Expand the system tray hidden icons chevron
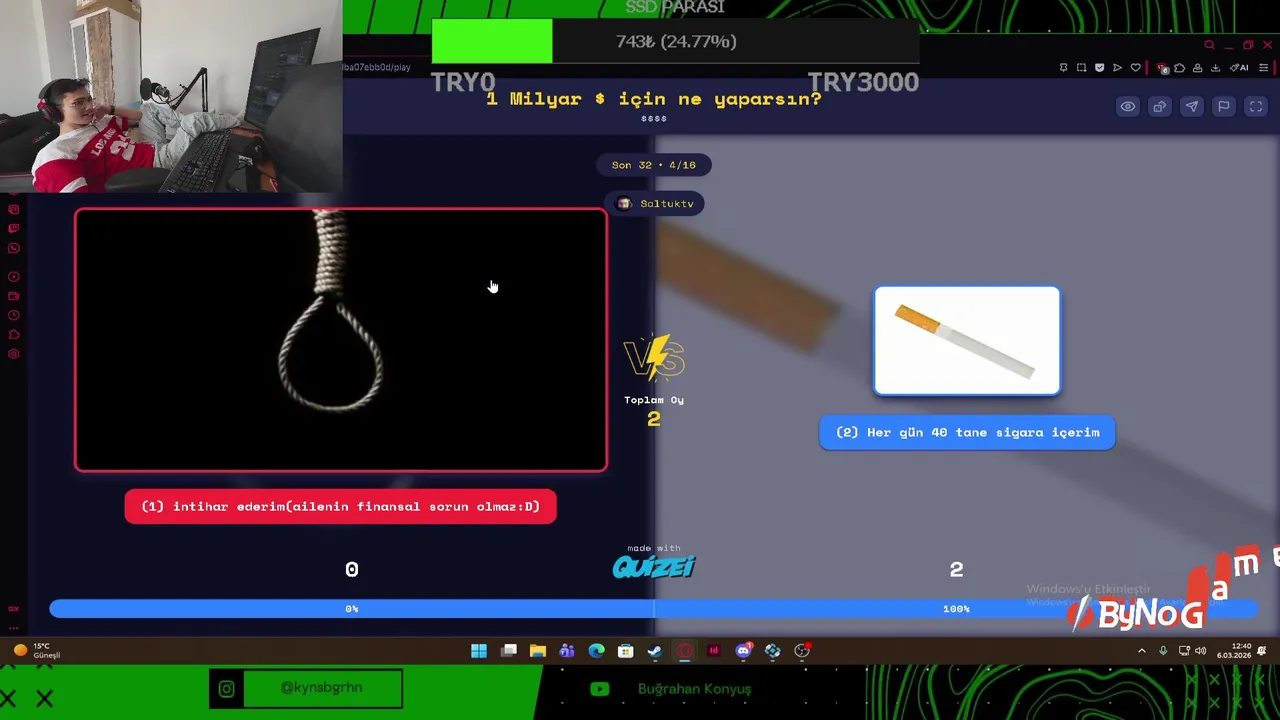The image size is (1280, 720). pyautogui.click(x=1142, y=651)
